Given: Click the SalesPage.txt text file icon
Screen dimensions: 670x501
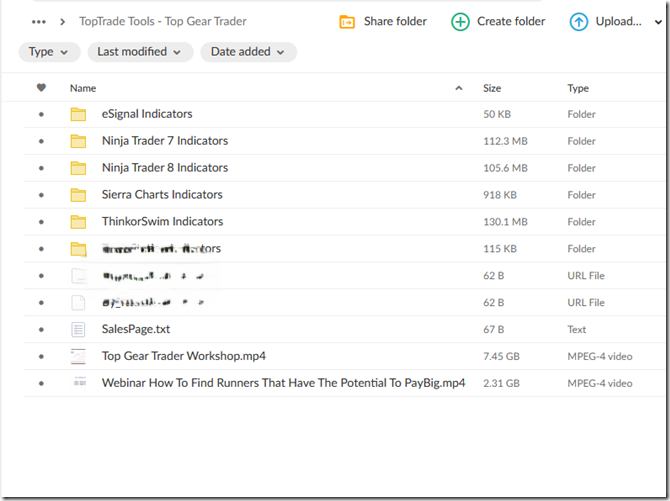Looking at the screenshot, I should coord(79,329).
